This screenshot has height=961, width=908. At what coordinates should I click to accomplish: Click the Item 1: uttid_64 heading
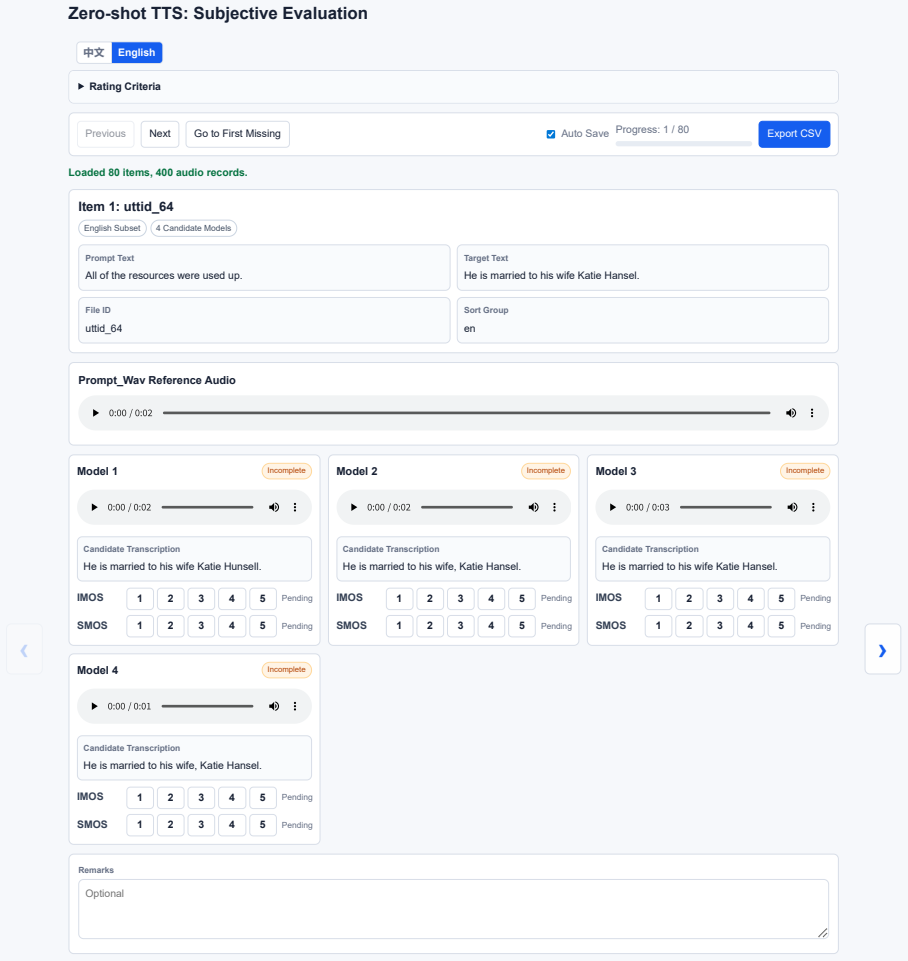126,207
